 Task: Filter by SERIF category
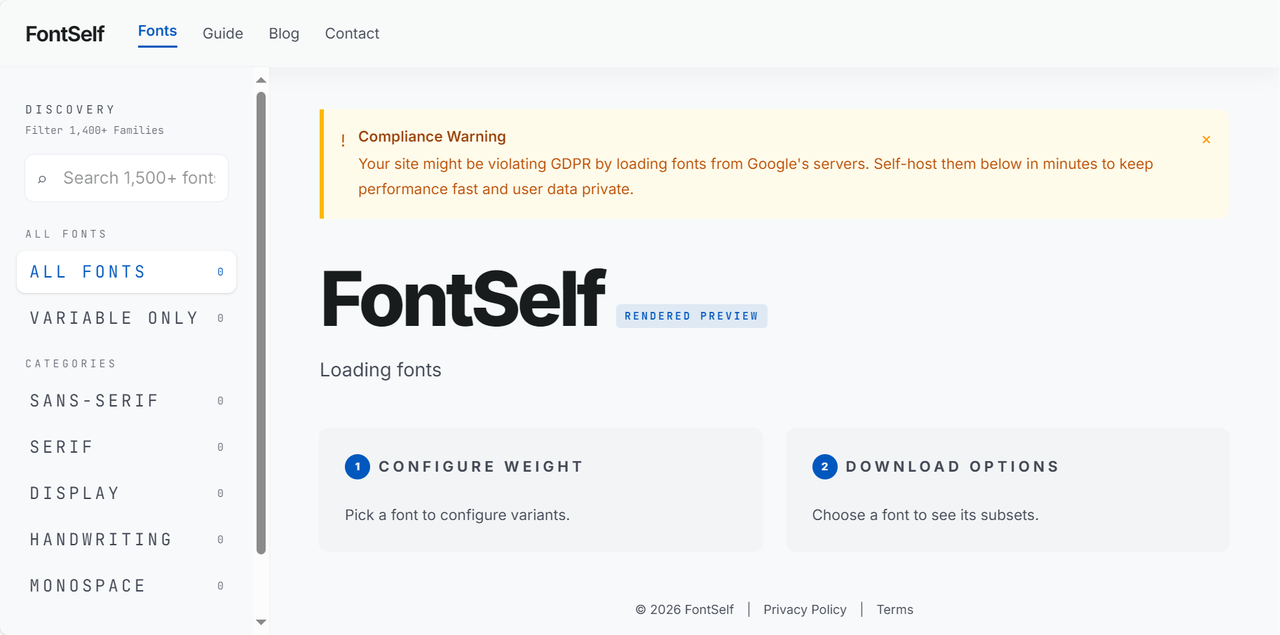tap(127, 447)
